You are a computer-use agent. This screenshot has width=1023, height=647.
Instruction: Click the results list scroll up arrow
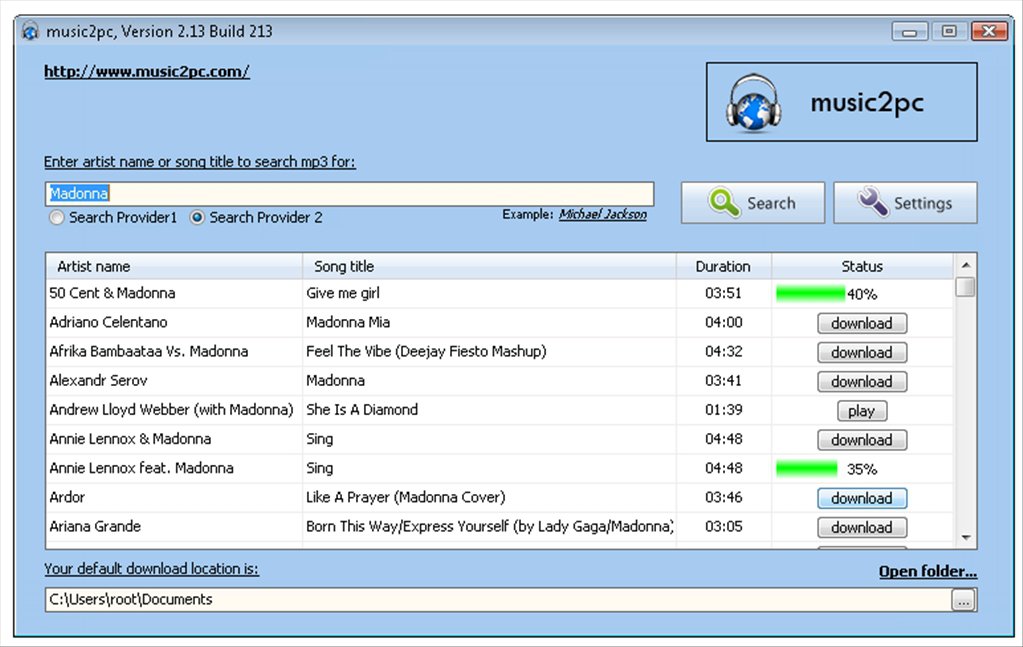point(966,265)
